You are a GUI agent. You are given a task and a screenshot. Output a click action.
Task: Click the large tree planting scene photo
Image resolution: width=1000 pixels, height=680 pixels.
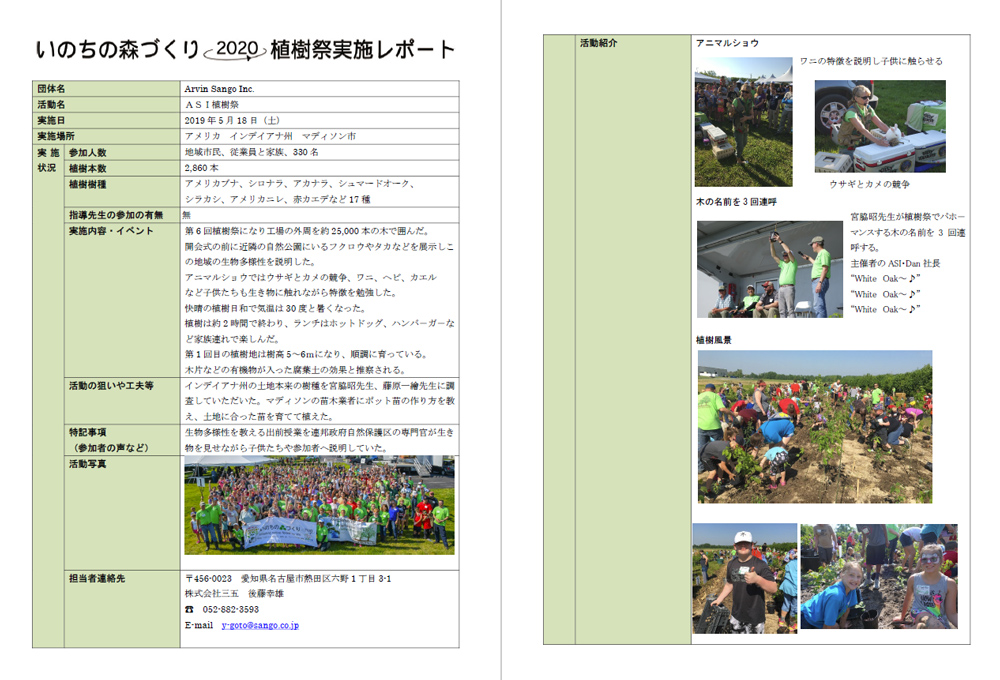(815, 426)
